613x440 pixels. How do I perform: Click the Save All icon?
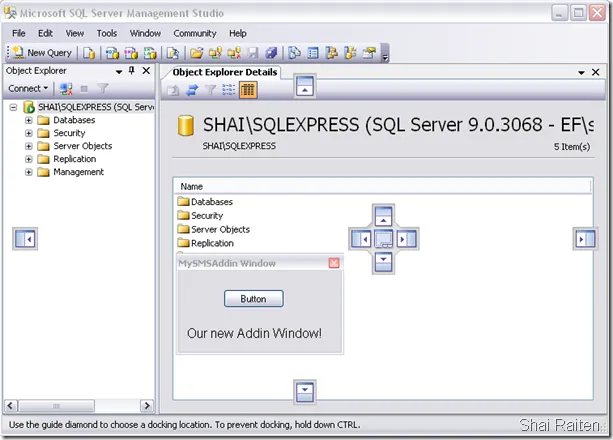[271, 53]
